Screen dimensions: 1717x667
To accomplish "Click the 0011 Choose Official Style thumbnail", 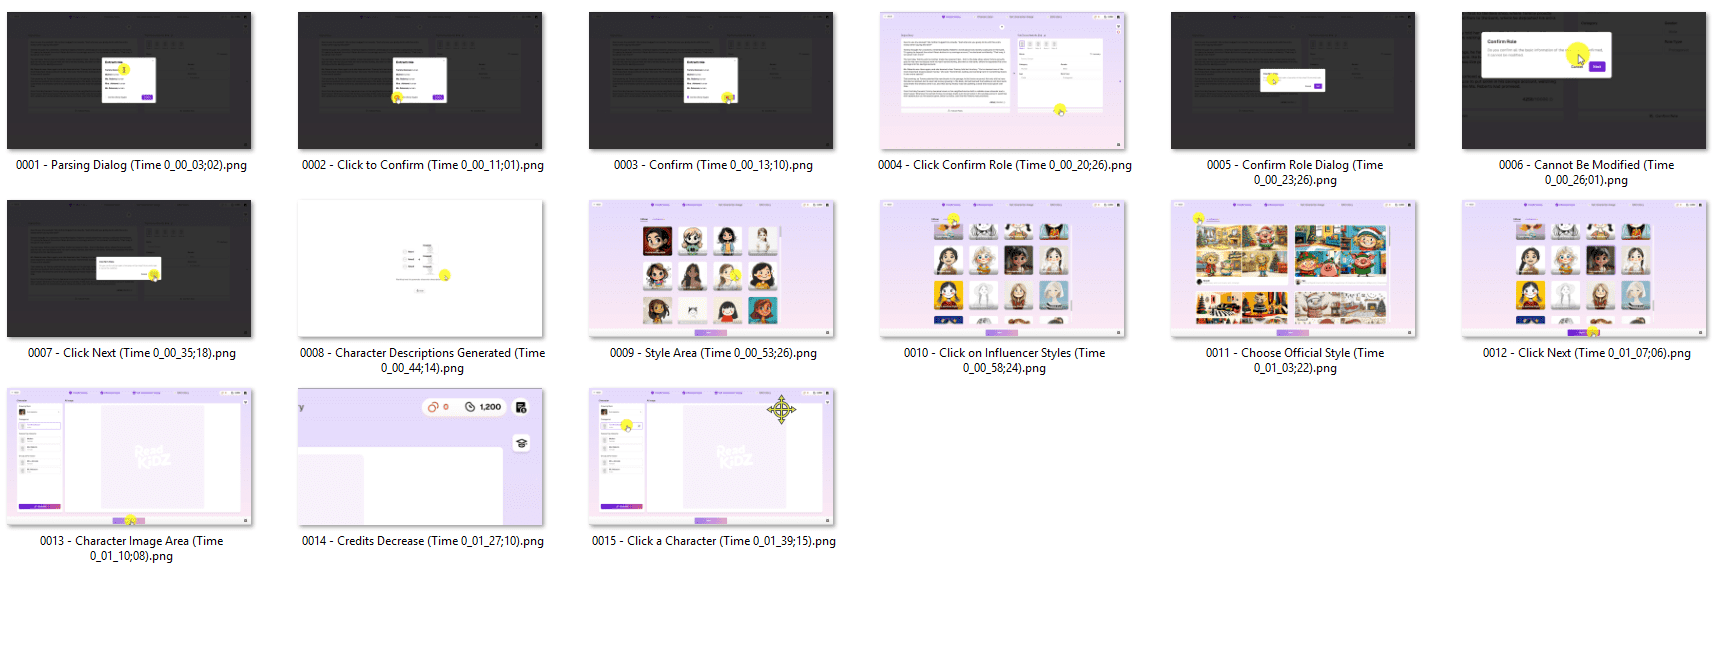I will point(1293,269).
